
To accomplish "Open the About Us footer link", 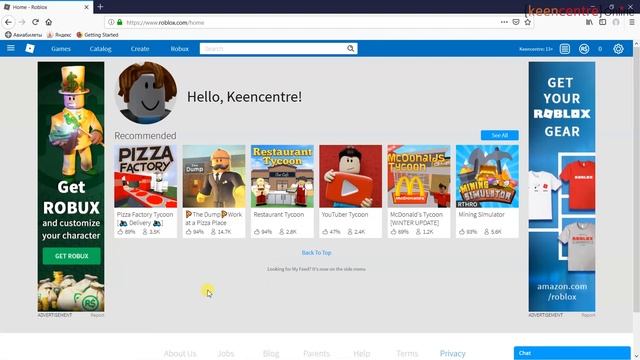I will (x=180, y=353).
